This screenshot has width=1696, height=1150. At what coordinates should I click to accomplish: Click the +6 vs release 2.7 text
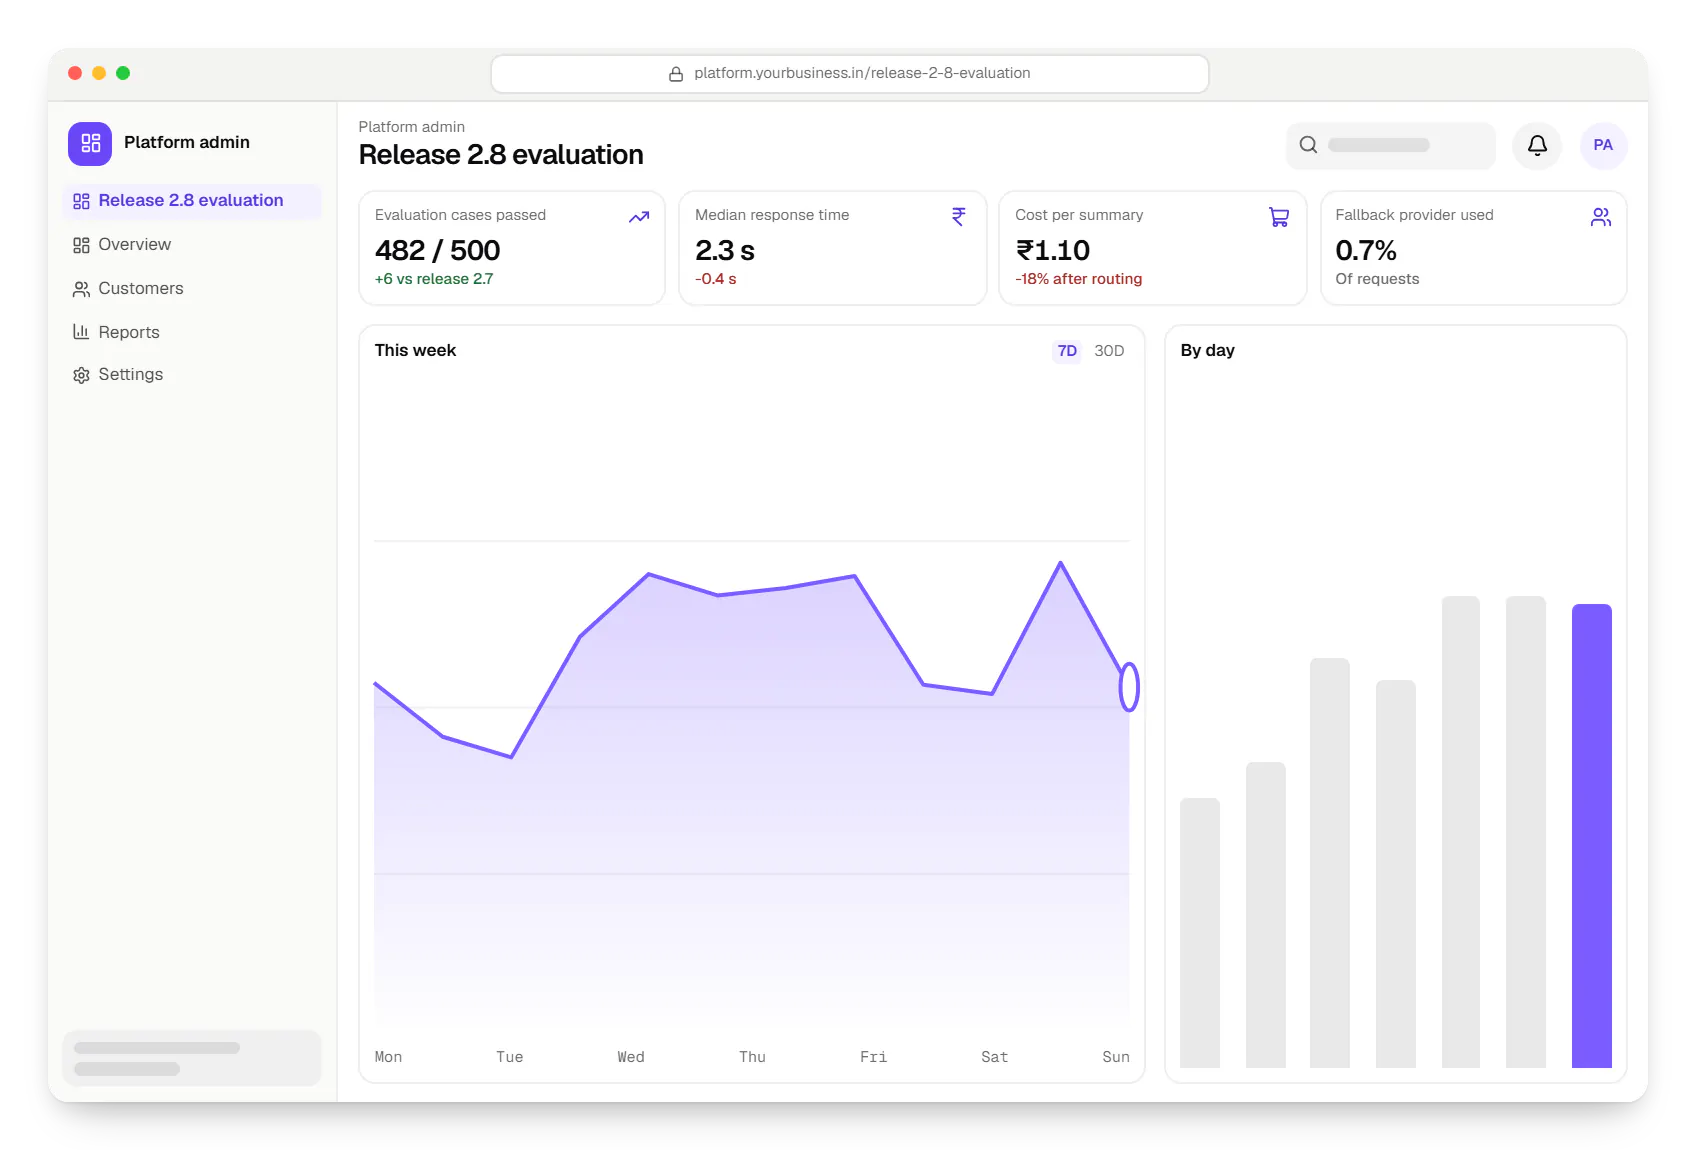tap(434, 279)
